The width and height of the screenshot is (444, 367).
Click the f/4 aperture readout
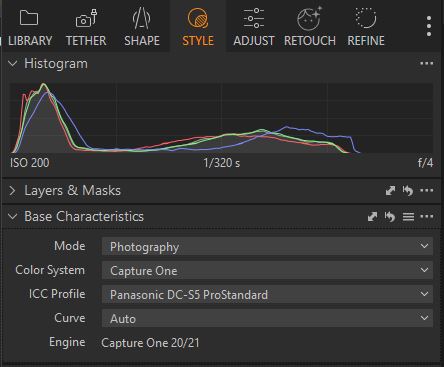(425, 163)
